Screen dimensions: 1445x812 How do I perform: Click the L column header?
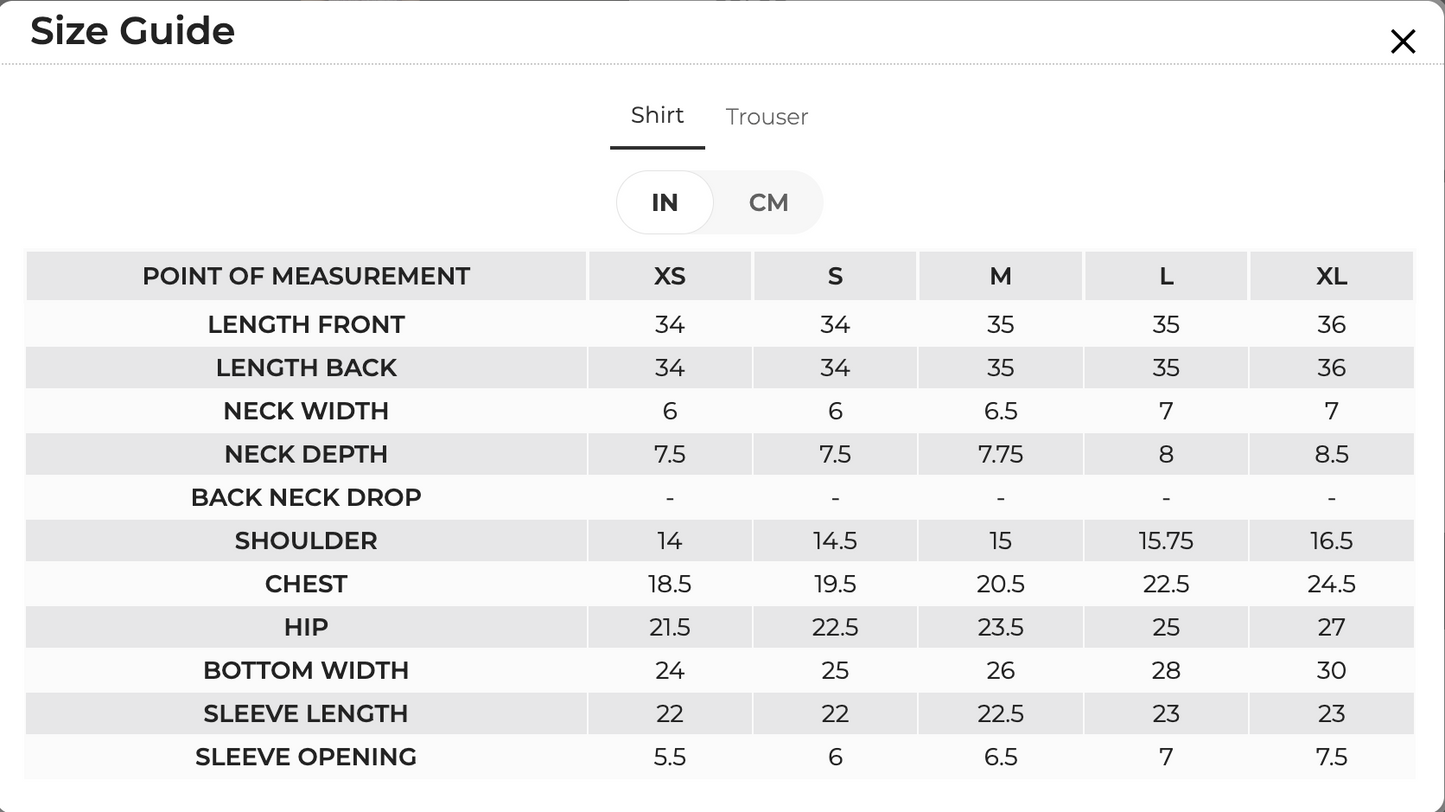coord(1166,276)
